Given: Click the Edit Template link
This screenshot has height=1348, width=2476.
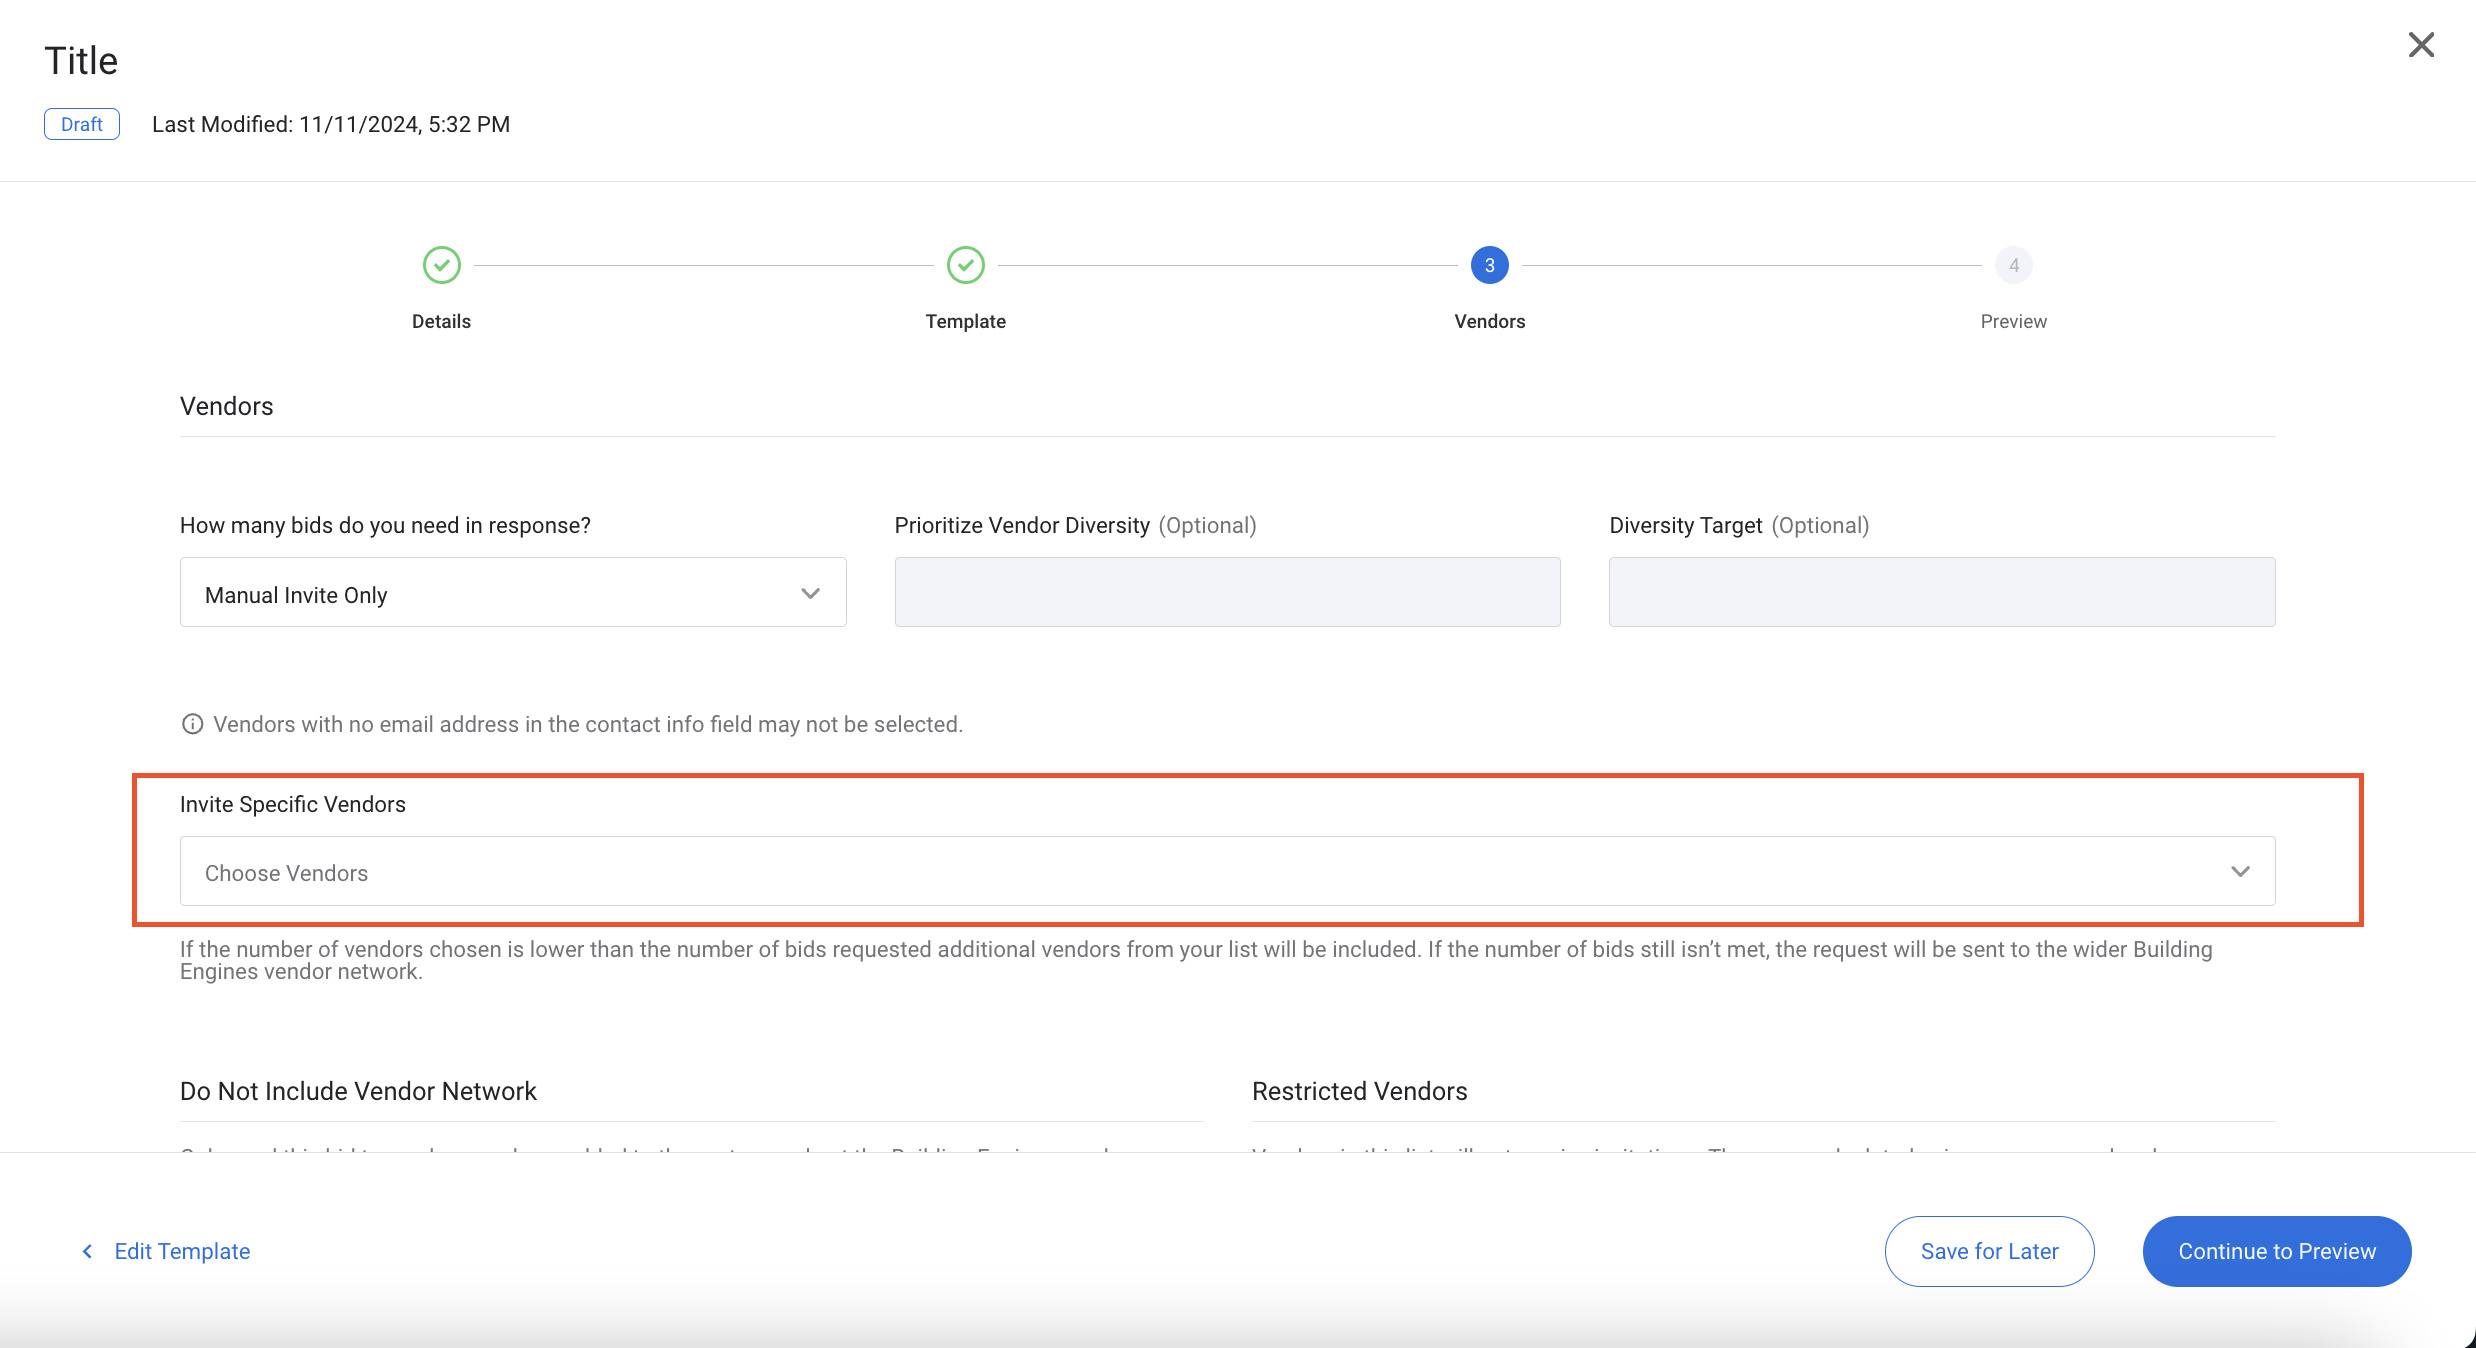Looking at the screenshot, I should click(x=182, y=1251).
